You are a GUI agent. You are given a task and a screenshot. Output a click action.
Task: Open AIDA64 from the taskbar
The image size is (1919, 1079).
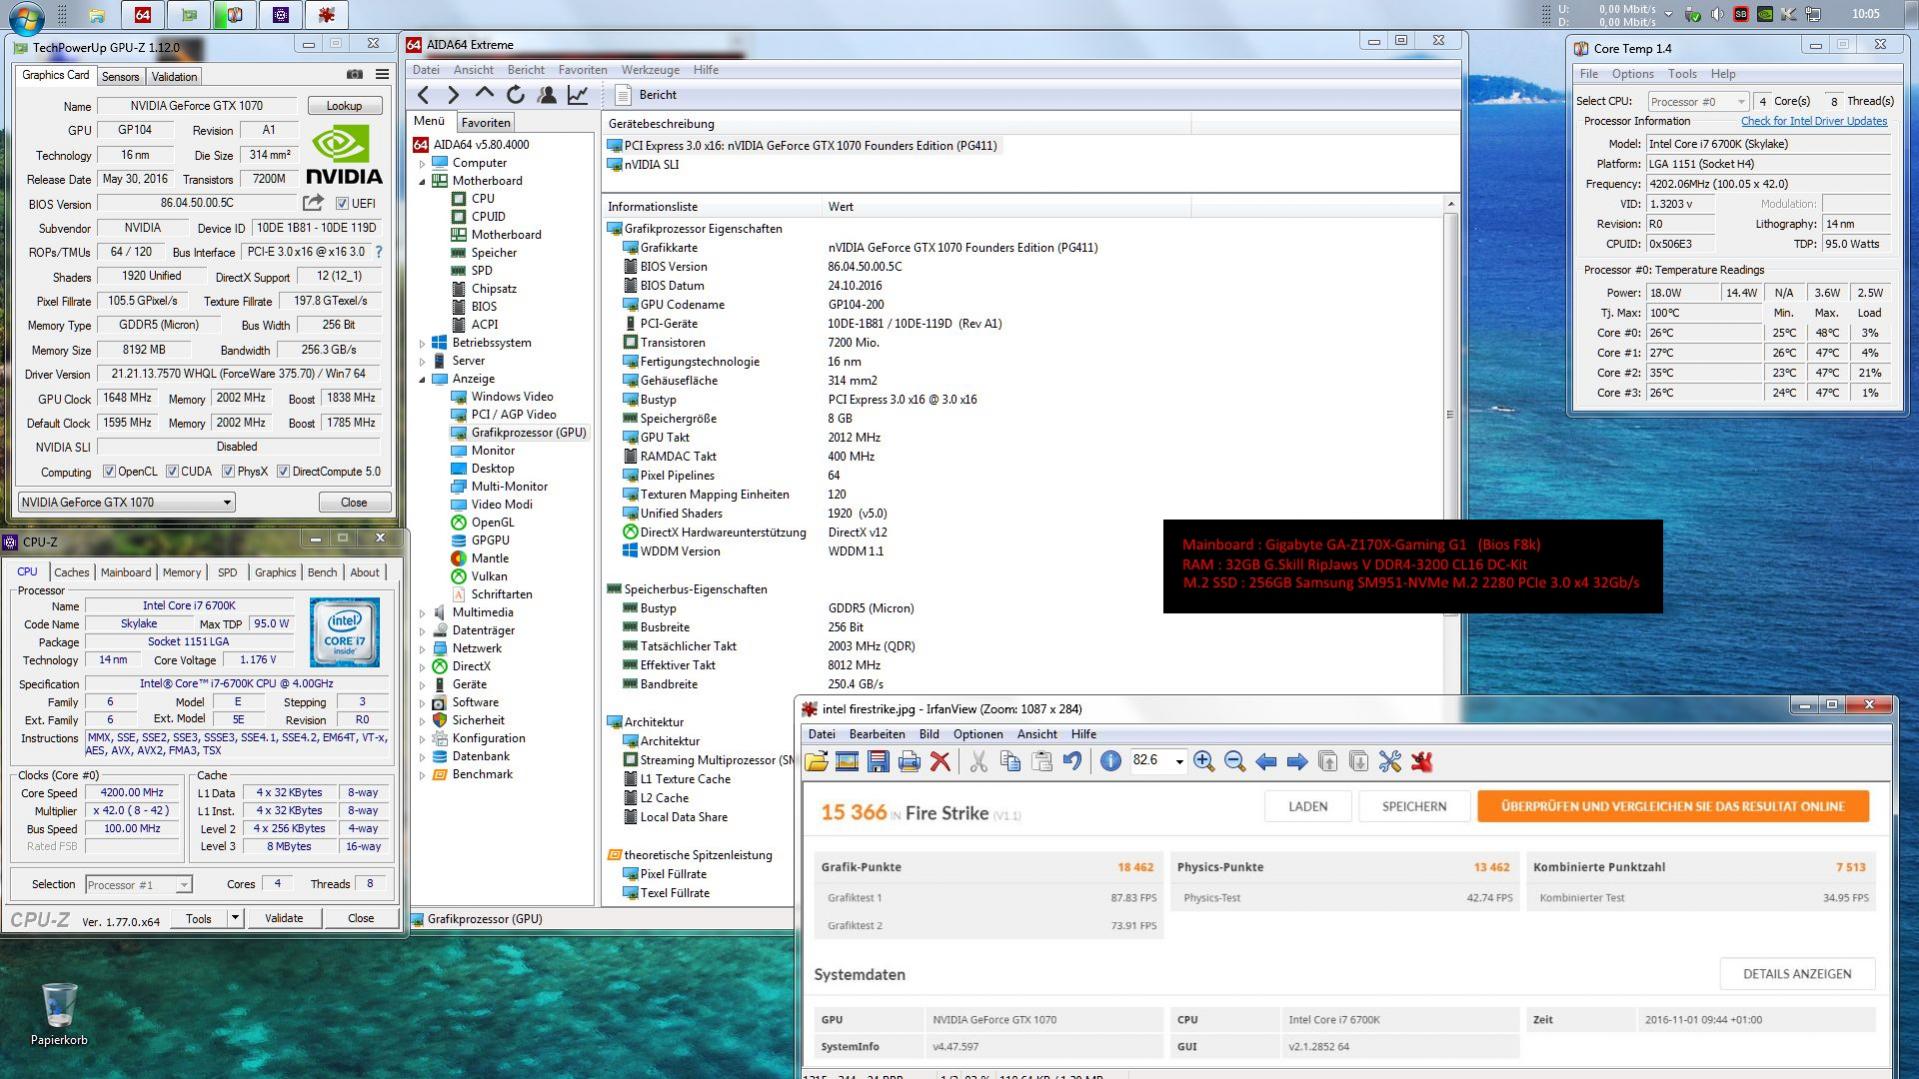[143, 15]
